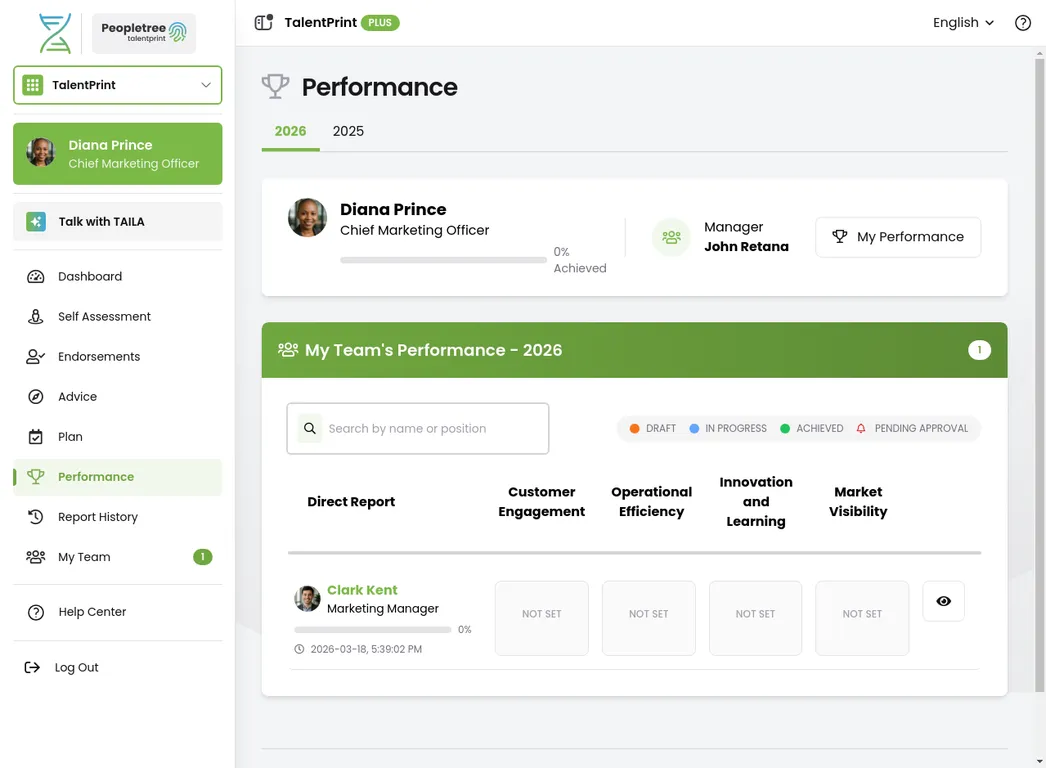Click the DNA helix logo icon
This screenshot has width=1046, height=768.
pyautogui.click(x=55, y=33)
